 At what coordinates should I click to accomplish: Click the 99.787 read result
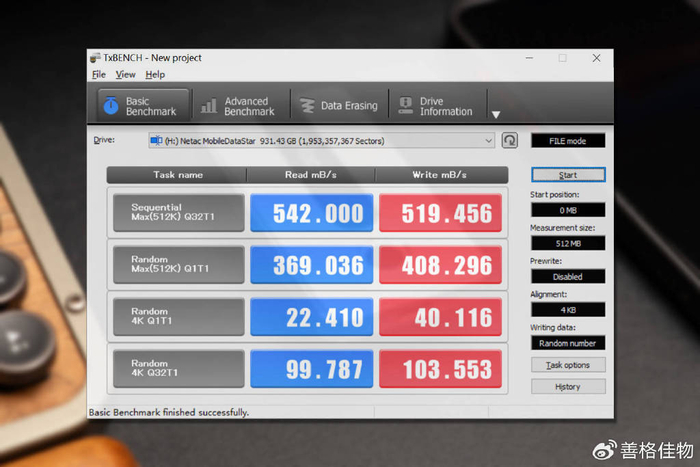tap(312, 368)
